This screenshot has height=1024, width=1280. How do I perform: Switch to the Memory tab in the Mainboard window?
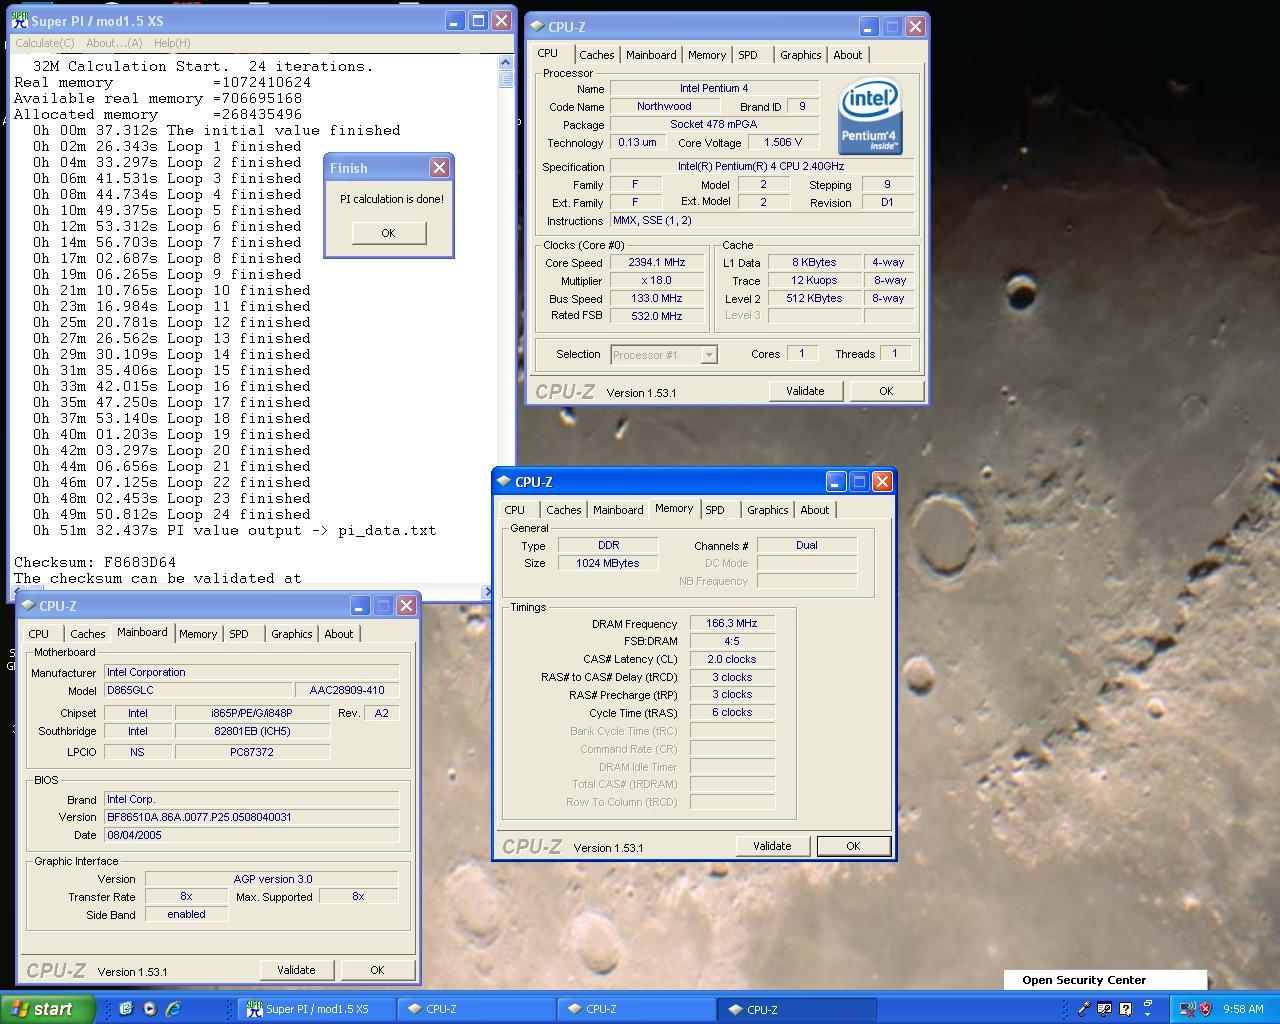[198, 634]
